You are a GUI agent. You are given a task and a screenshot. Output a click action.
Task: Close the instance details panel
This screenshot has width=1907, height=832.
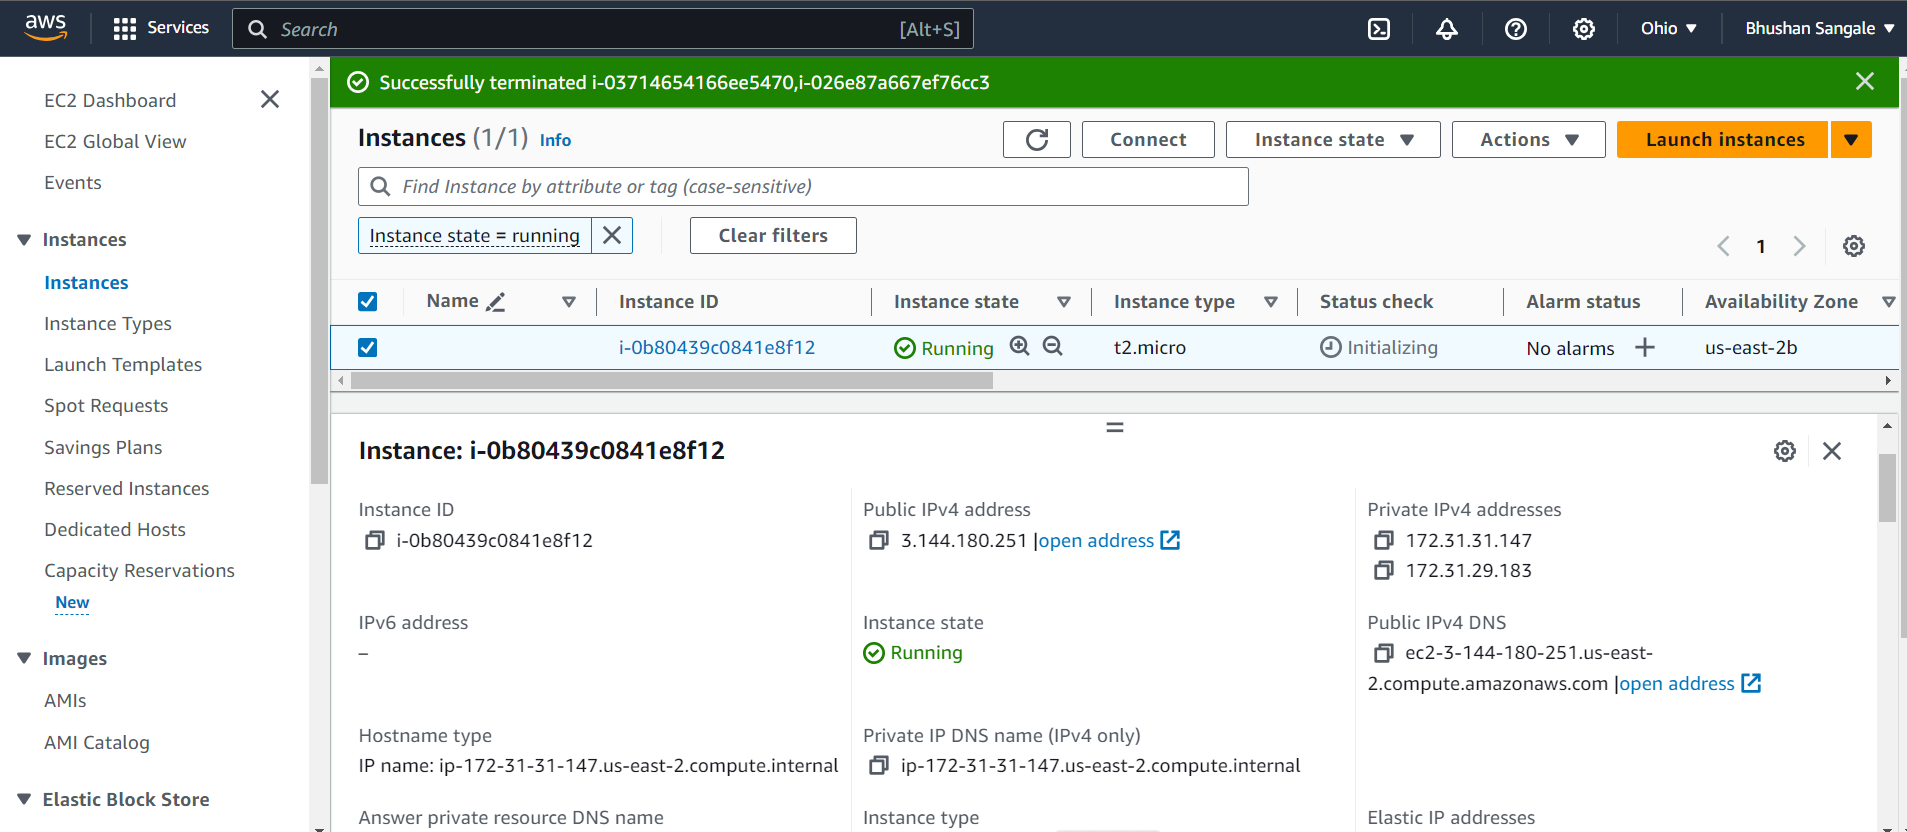pos(1832,451)
